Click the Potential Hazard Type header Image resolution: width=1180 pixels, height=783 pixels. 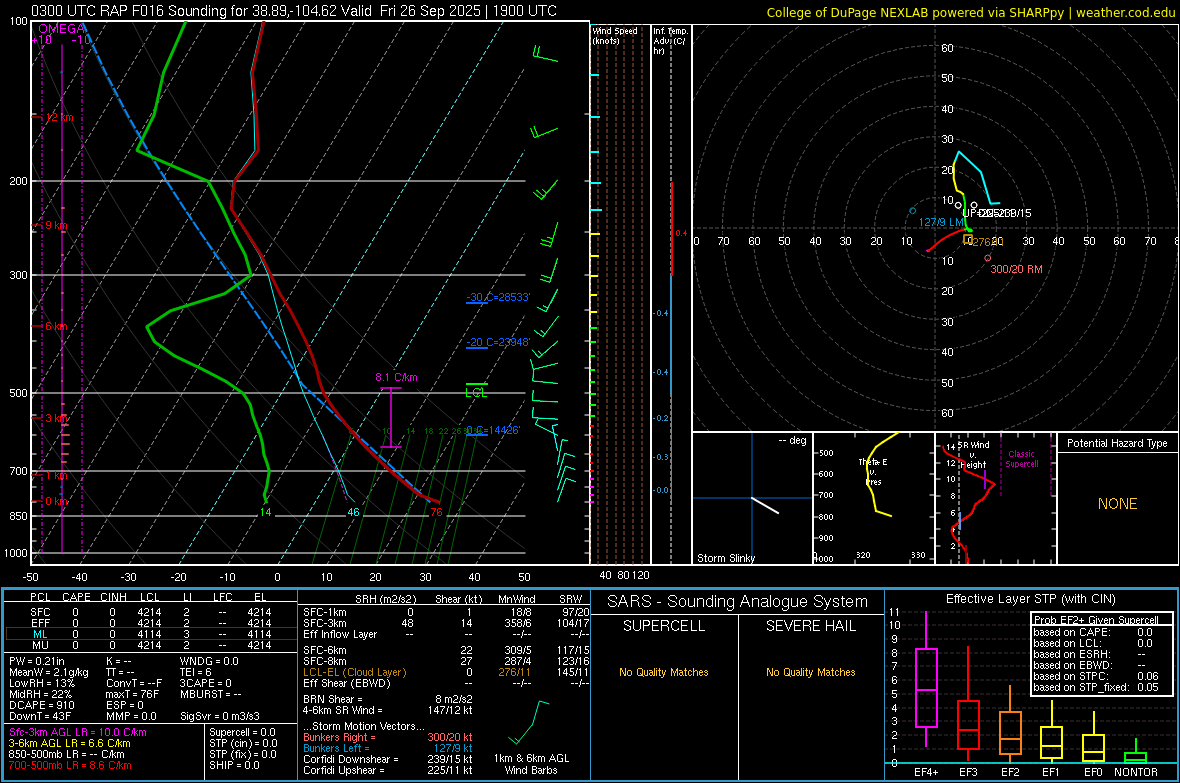coord(1117,443)
